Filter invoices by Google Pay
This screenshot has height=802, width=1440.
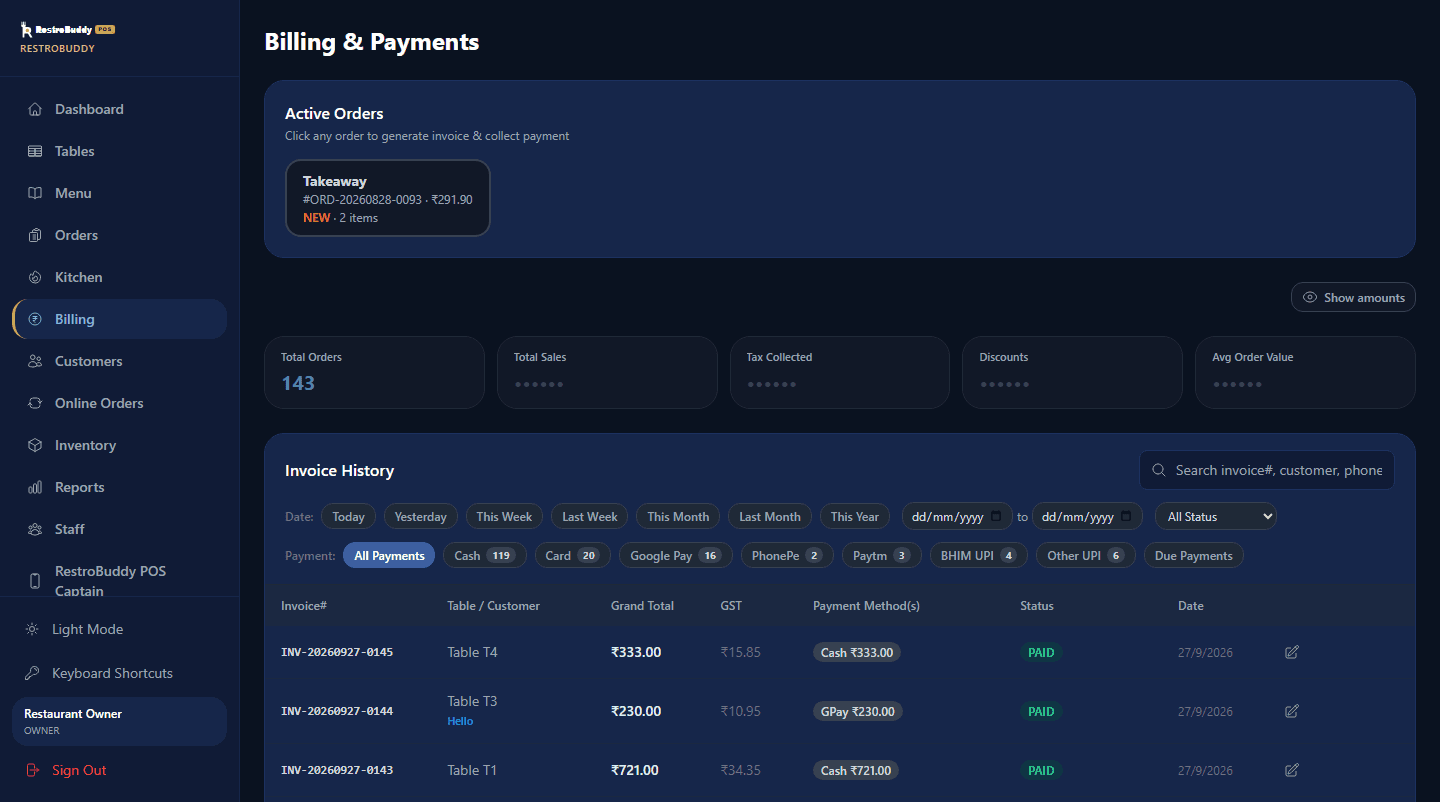tap(676, 555)
